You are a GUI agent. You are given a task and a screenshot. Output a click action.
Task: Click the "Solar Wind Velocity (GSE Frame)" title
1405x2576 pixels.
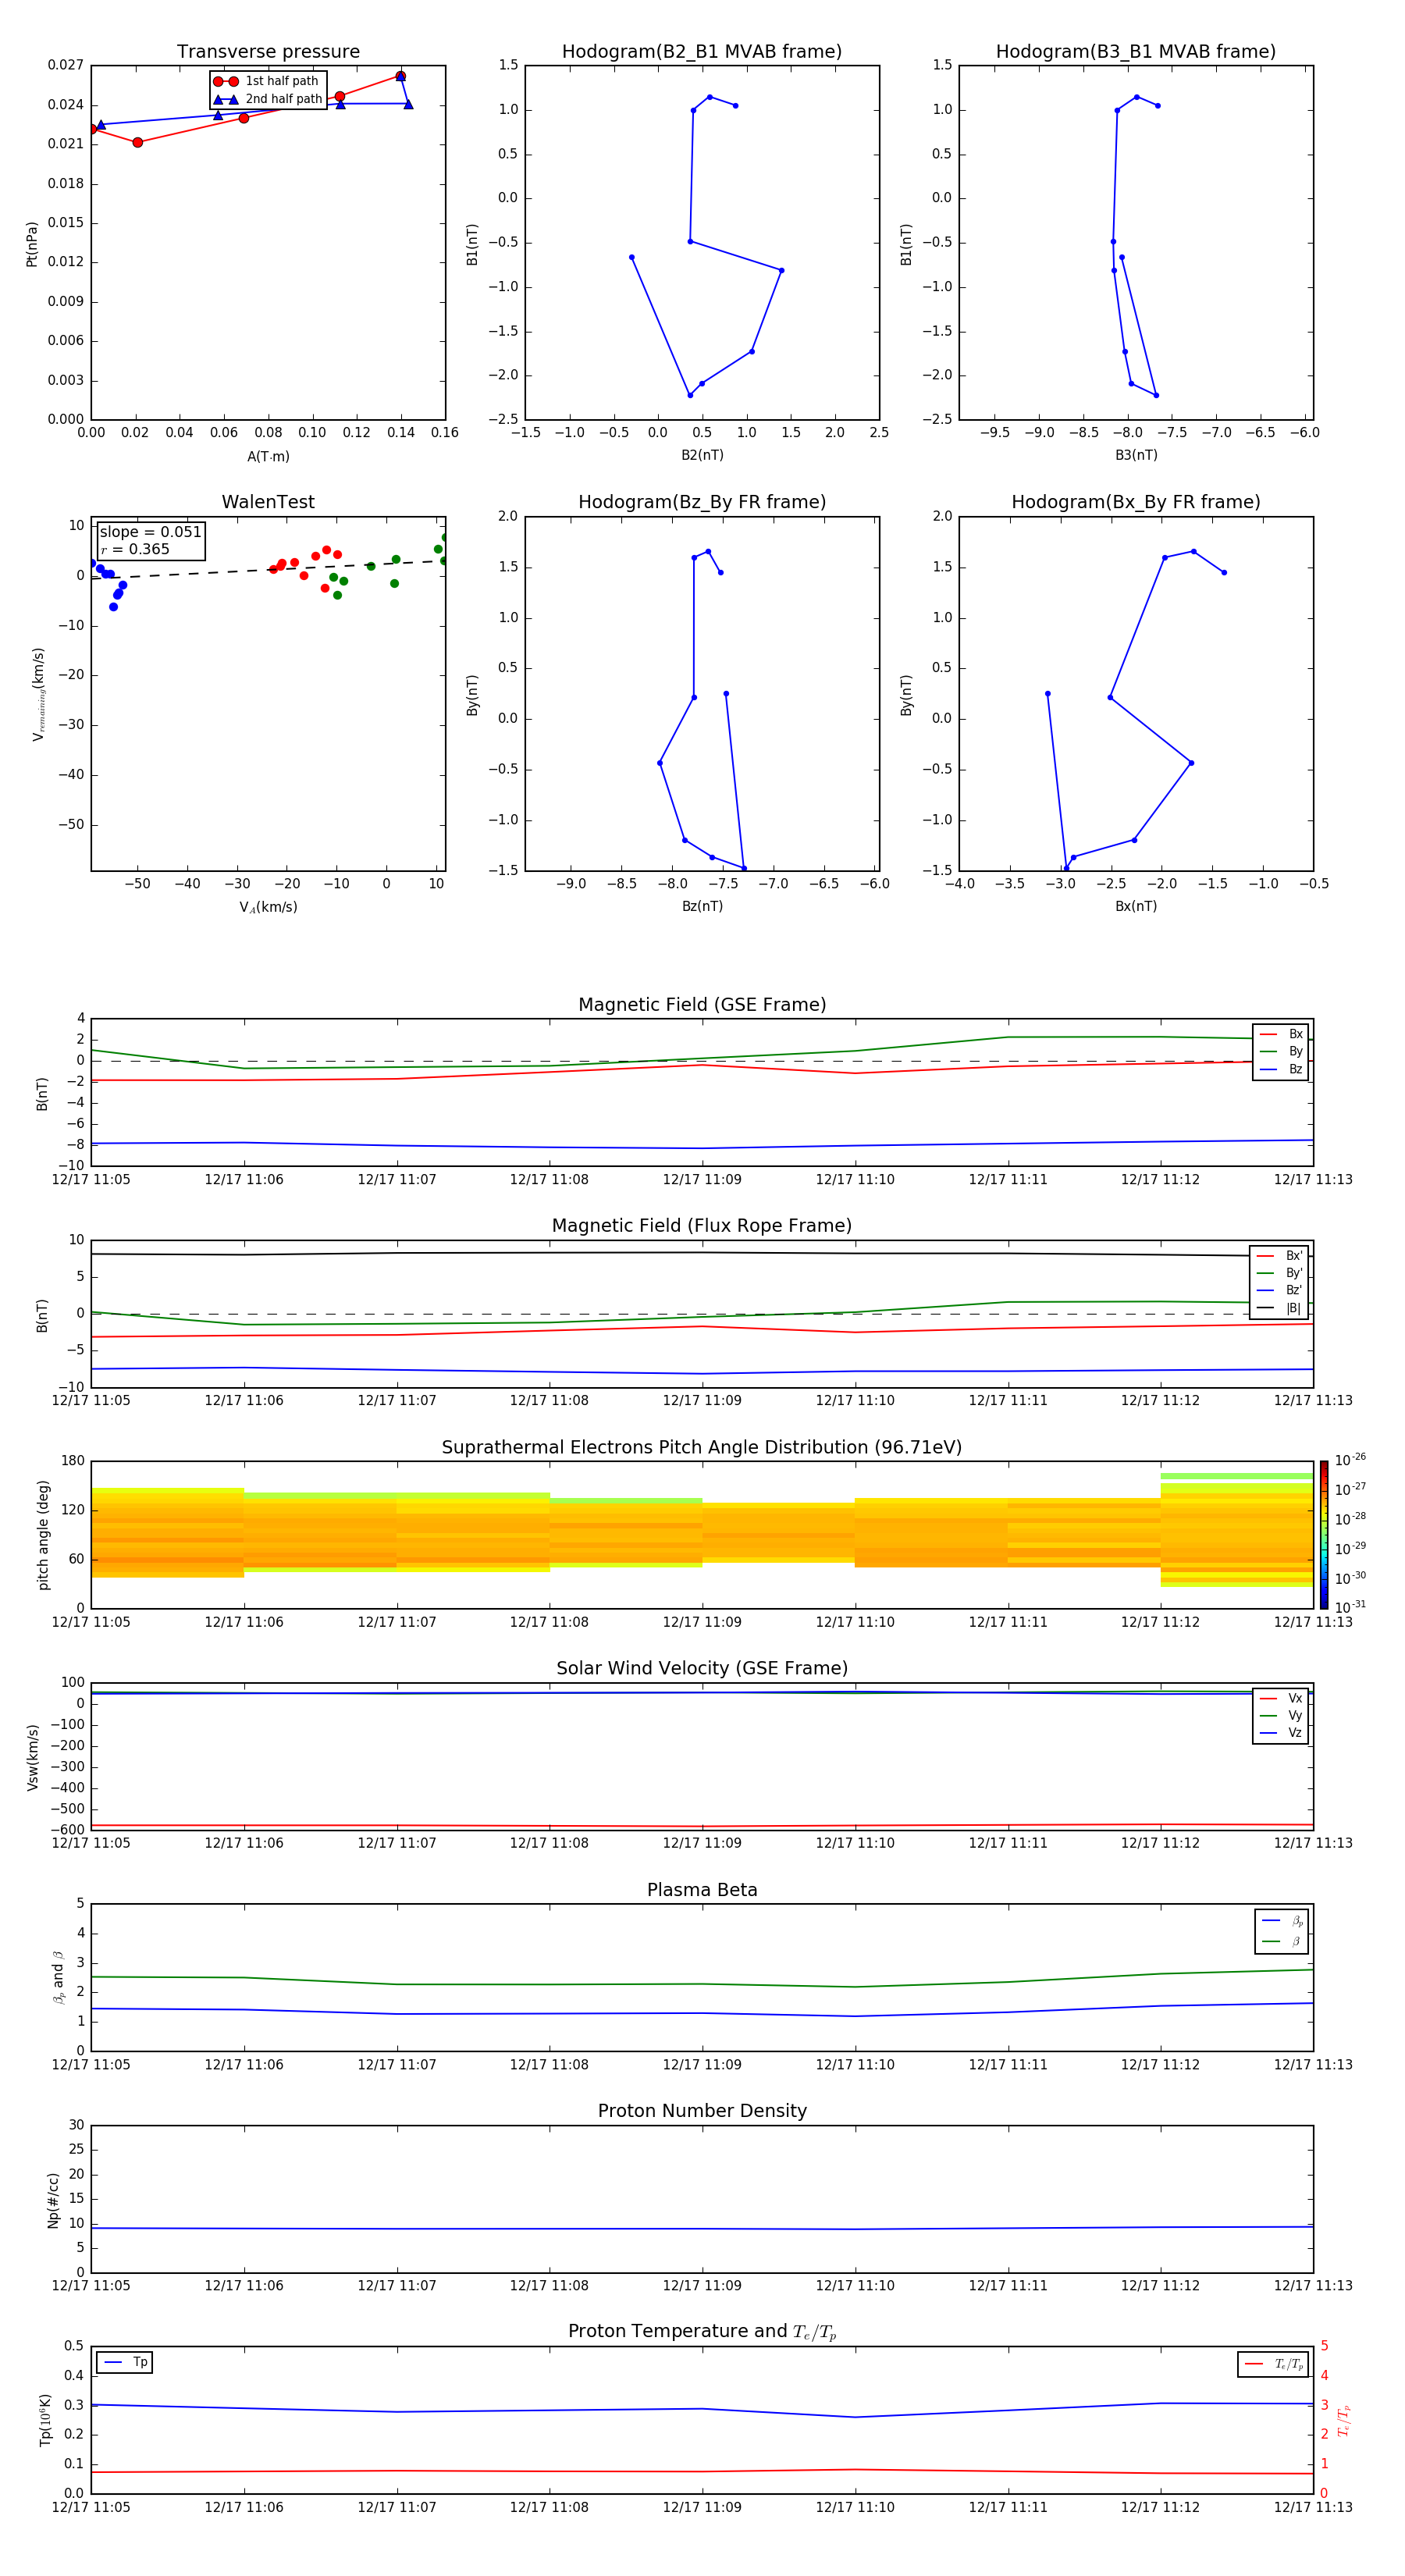(702, 1668)
